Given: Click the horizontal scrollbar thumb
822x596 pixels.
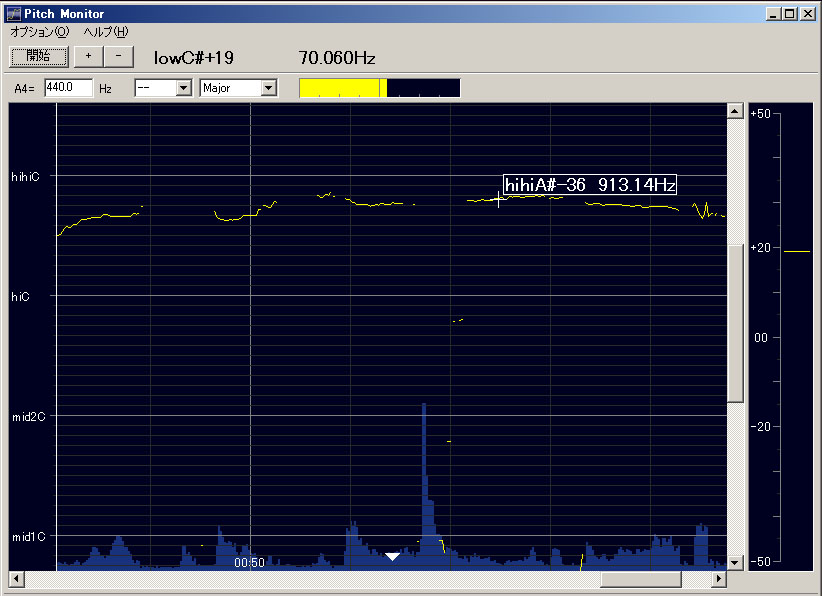Looking at the screenshot, I should click(x=641, y=579).
